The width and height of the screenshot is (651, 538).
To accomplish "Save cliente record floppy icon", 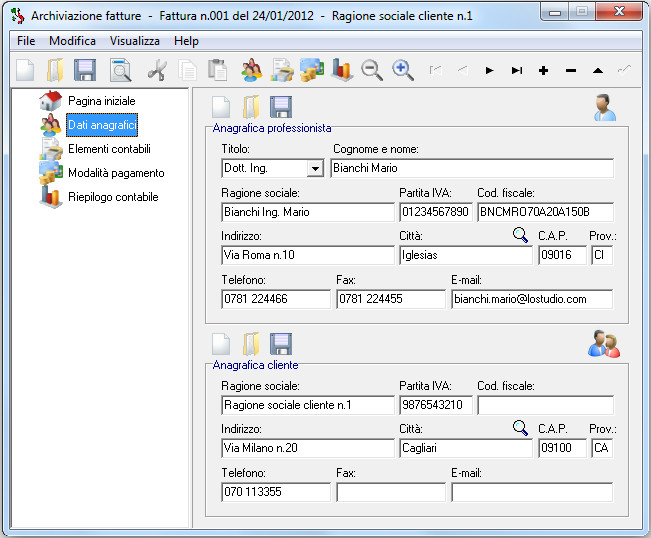I will [x=281, y=344].
